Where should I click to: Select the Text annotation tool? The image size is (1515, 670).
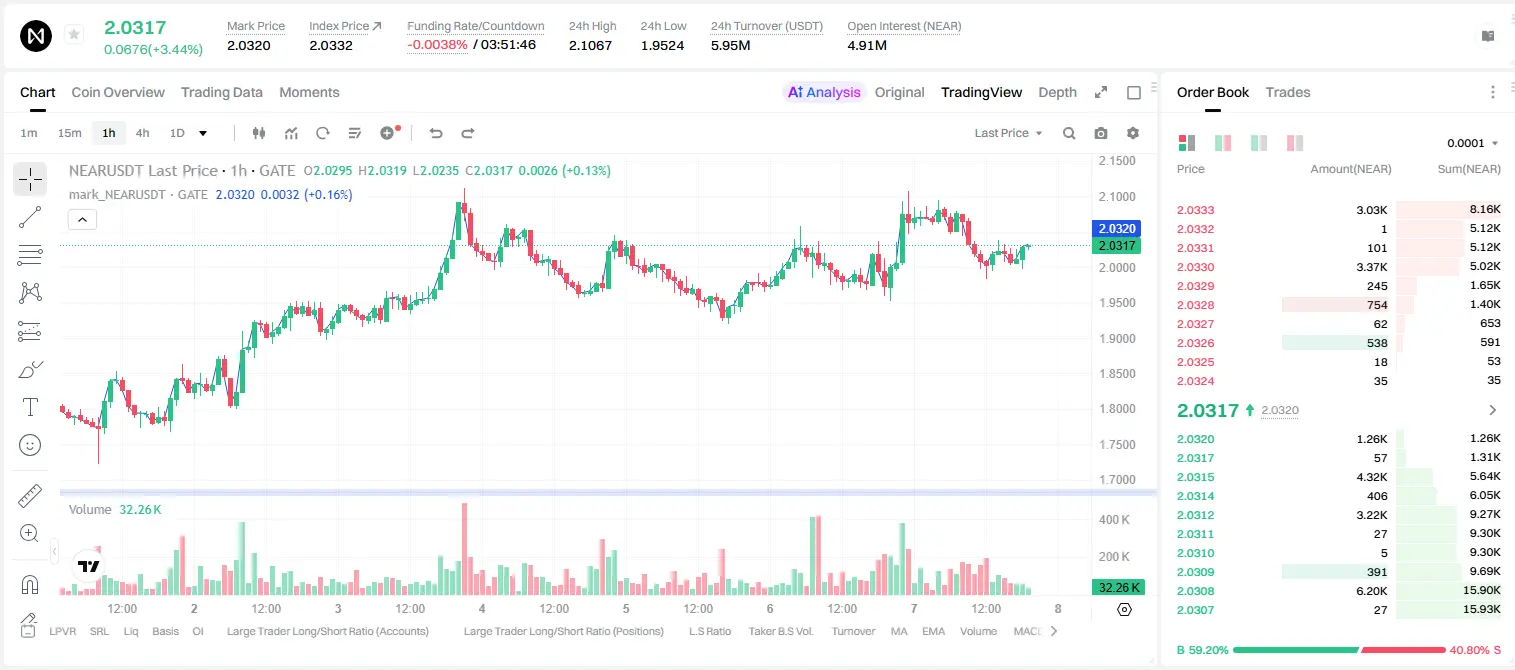pyautogui.click(x=30, y=407)
